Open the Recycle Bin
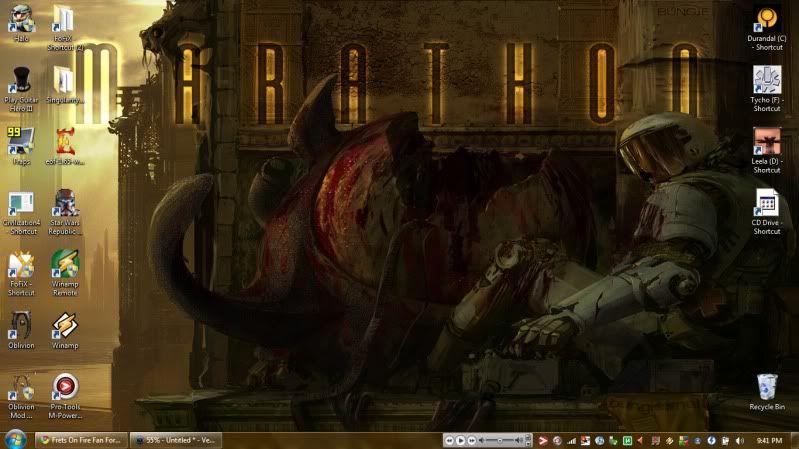Image resolution: width=799 pixels, height=449 pixels. (766, 392)
